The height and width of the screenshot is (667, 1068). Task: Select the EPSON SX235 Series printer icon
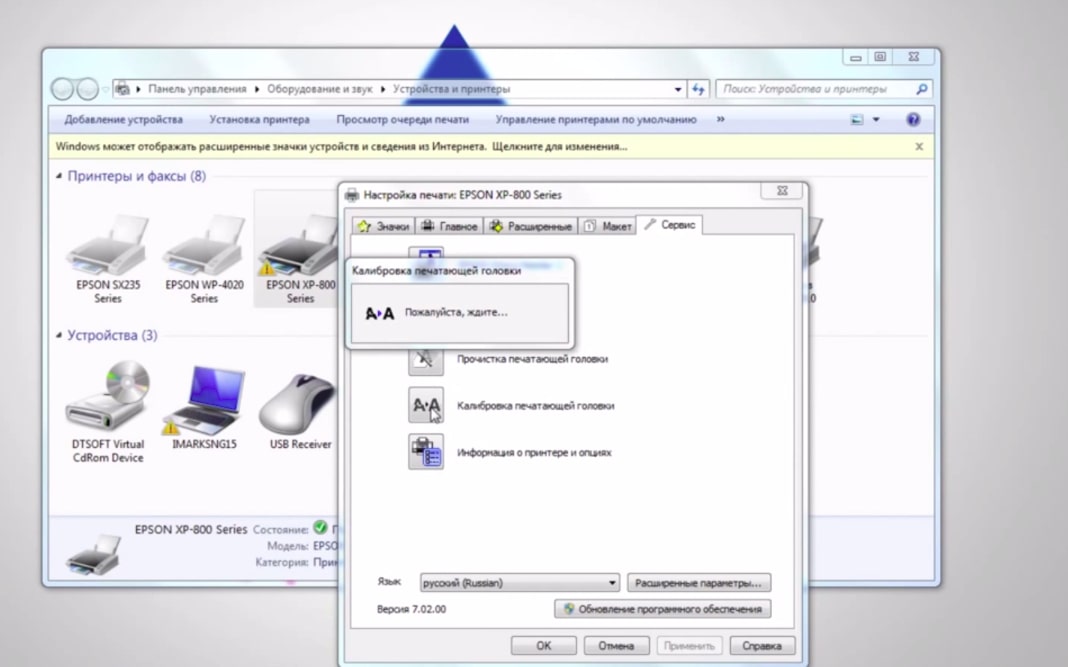click(x=108, y=245)
